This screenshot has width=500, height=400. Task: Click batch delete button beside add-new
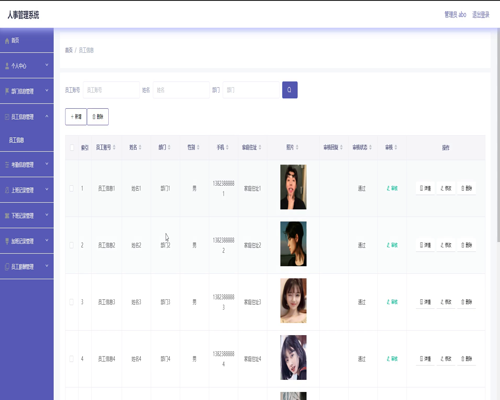click(x=98, y=117)
